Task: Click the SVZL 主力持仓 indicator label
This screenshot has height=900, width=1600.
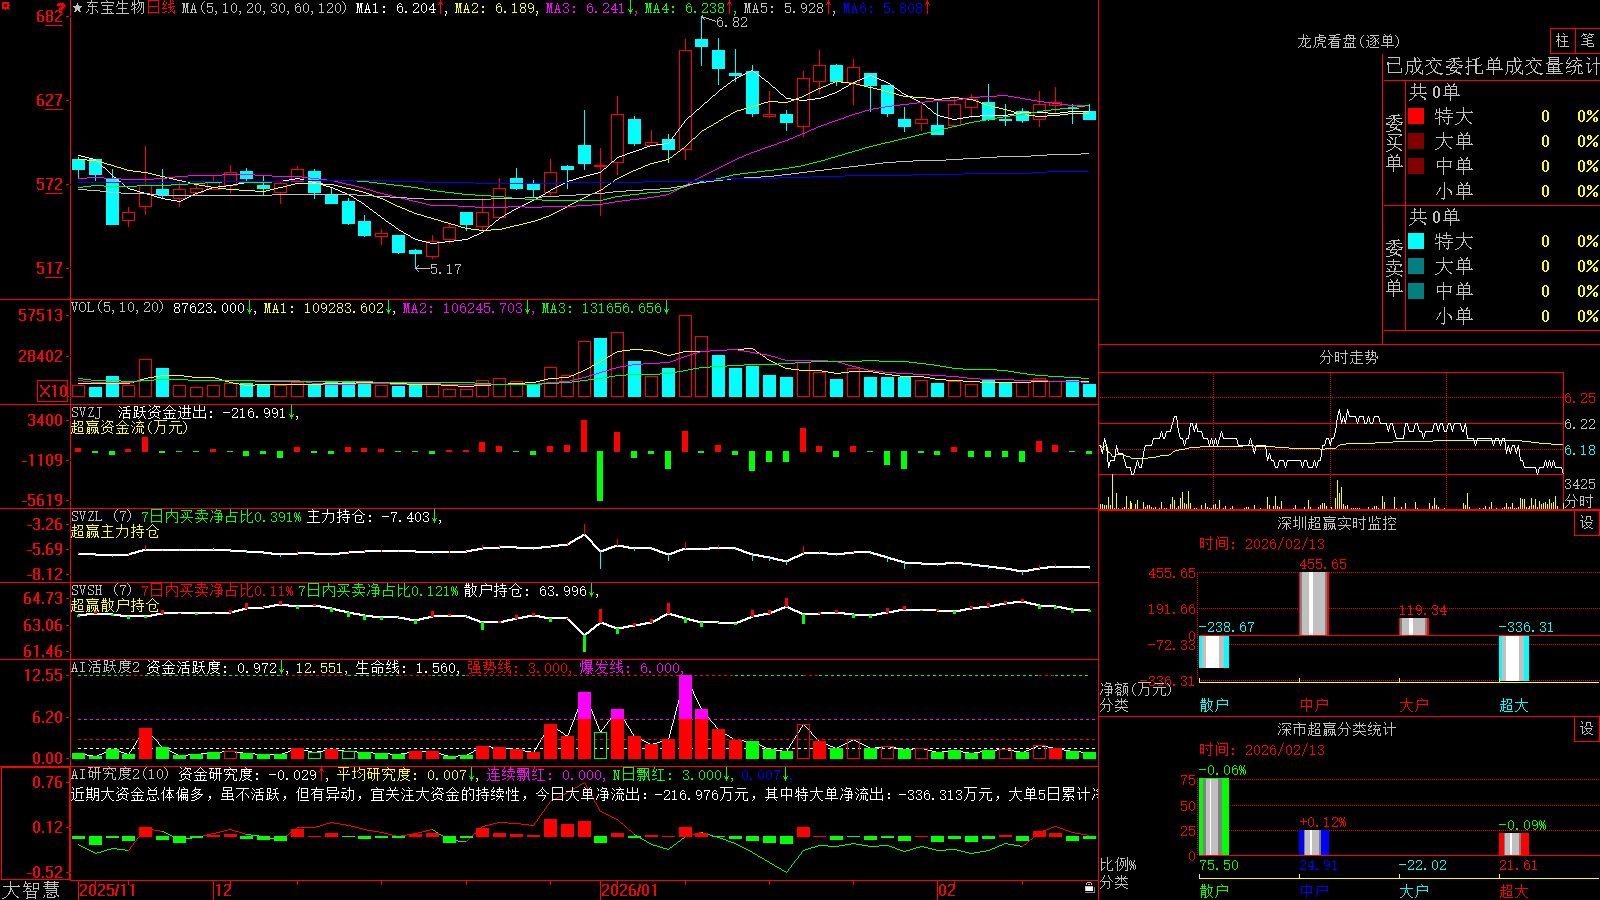Action: 254,517
